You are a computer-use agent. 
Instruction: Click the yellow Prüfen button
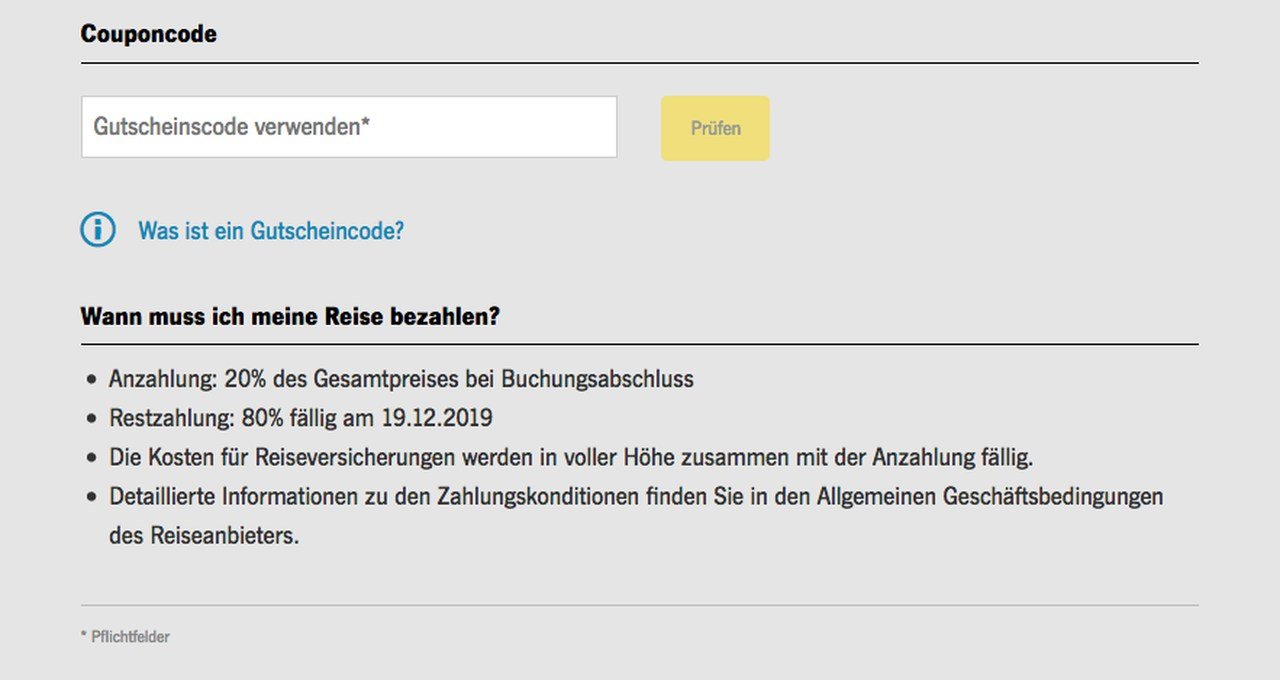coord(715,128)
